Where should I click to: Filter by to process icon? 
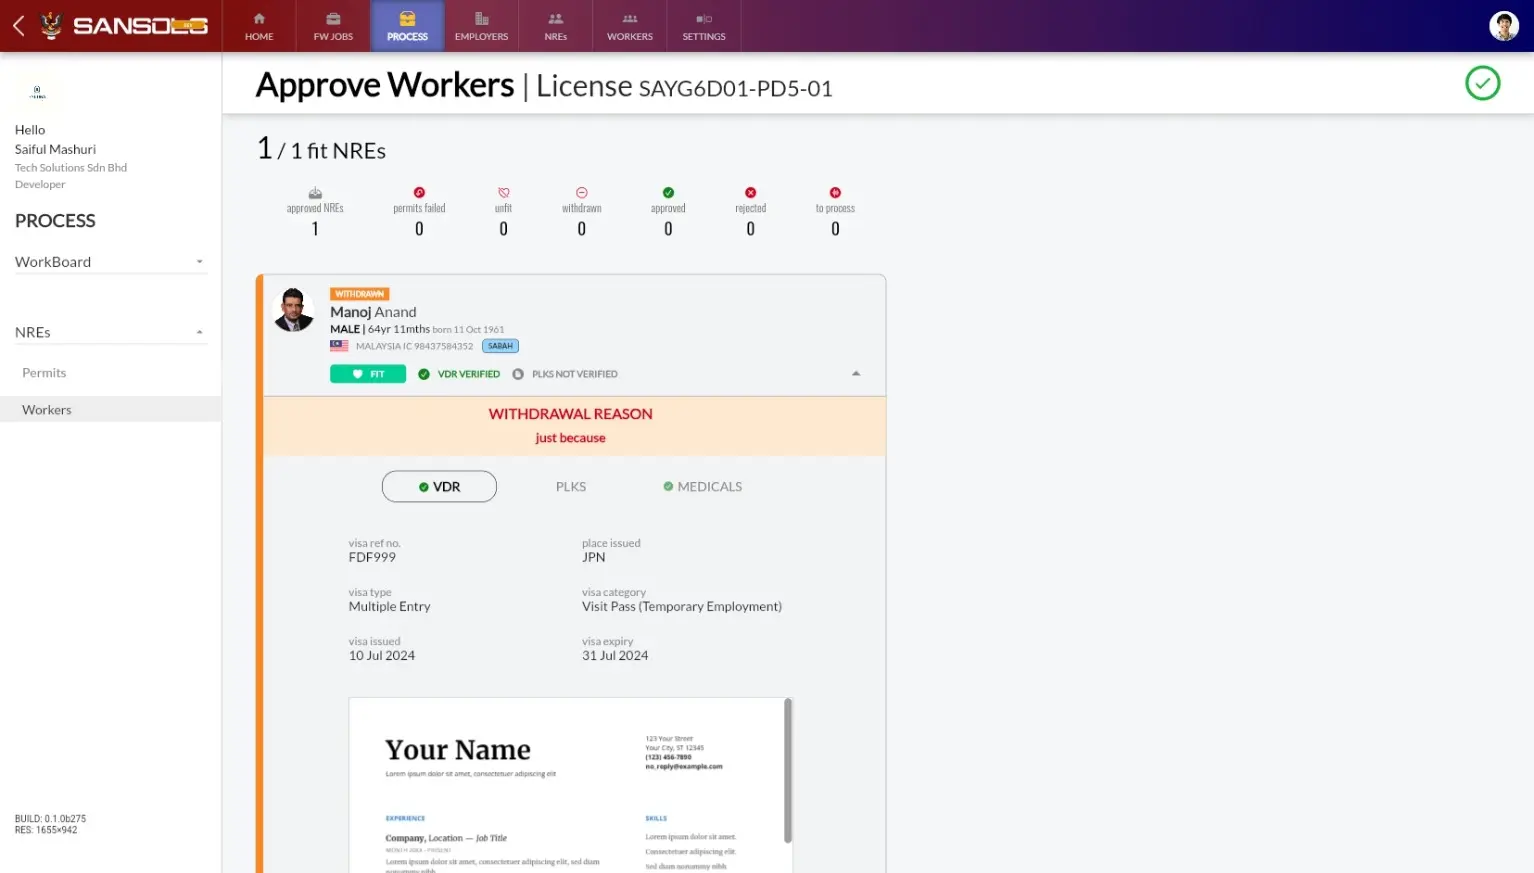[x=835, y=193]
